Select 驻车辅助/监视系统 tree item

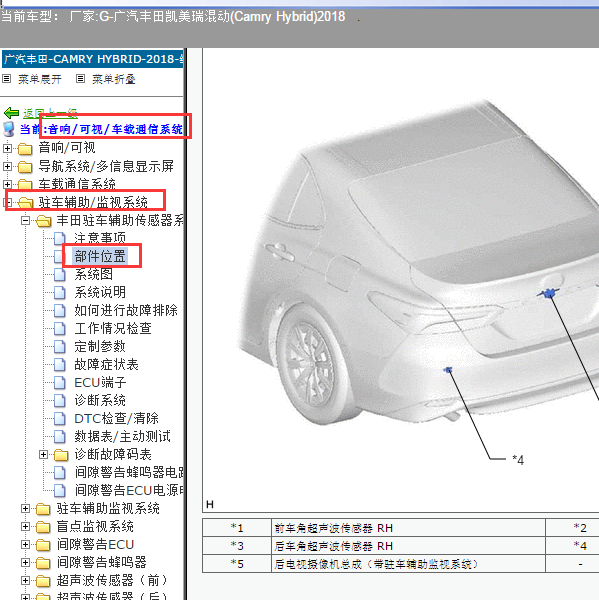point(93,202)
